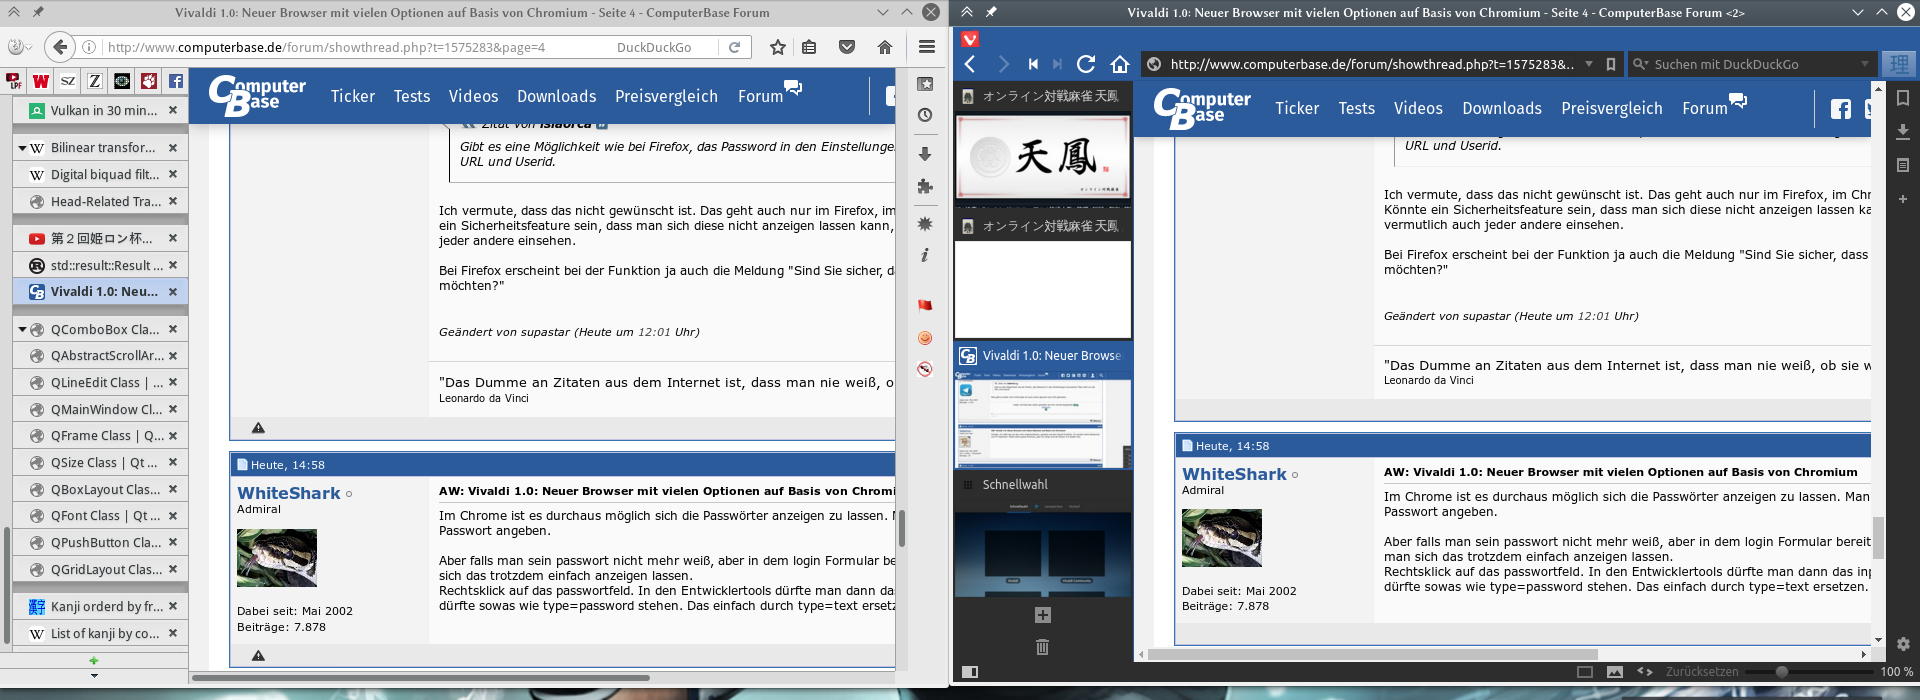Open Vivaldi's search history dropdown arrow
This screenshot has width=1920, height=700.
pyautogui.click(x=1864, y=64)
